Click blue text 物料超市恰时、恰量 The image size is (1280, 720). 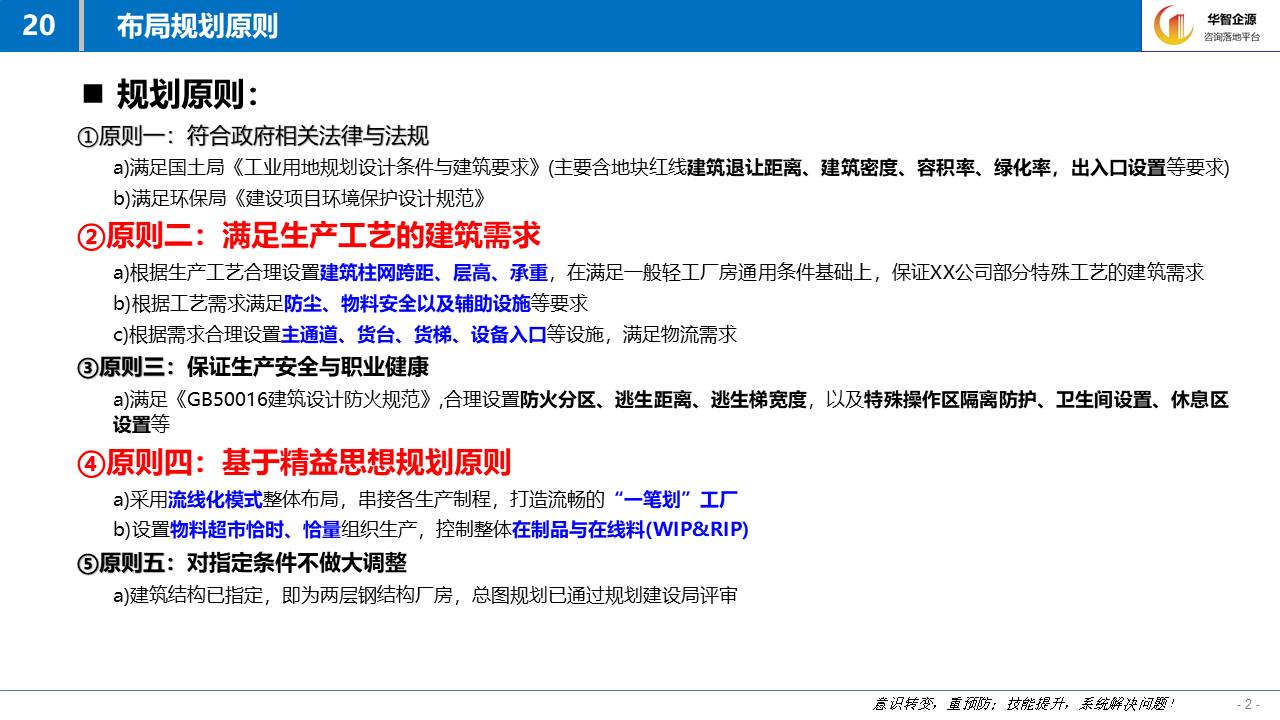256,529
